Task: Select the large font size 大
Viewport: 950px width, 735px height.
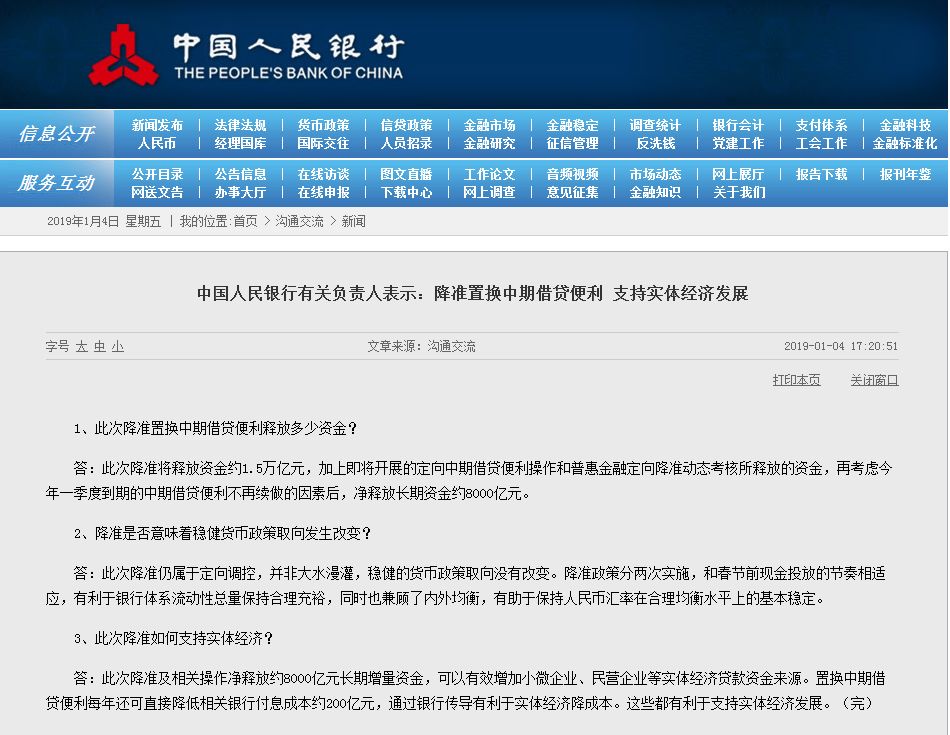Action: click(81, 346)
